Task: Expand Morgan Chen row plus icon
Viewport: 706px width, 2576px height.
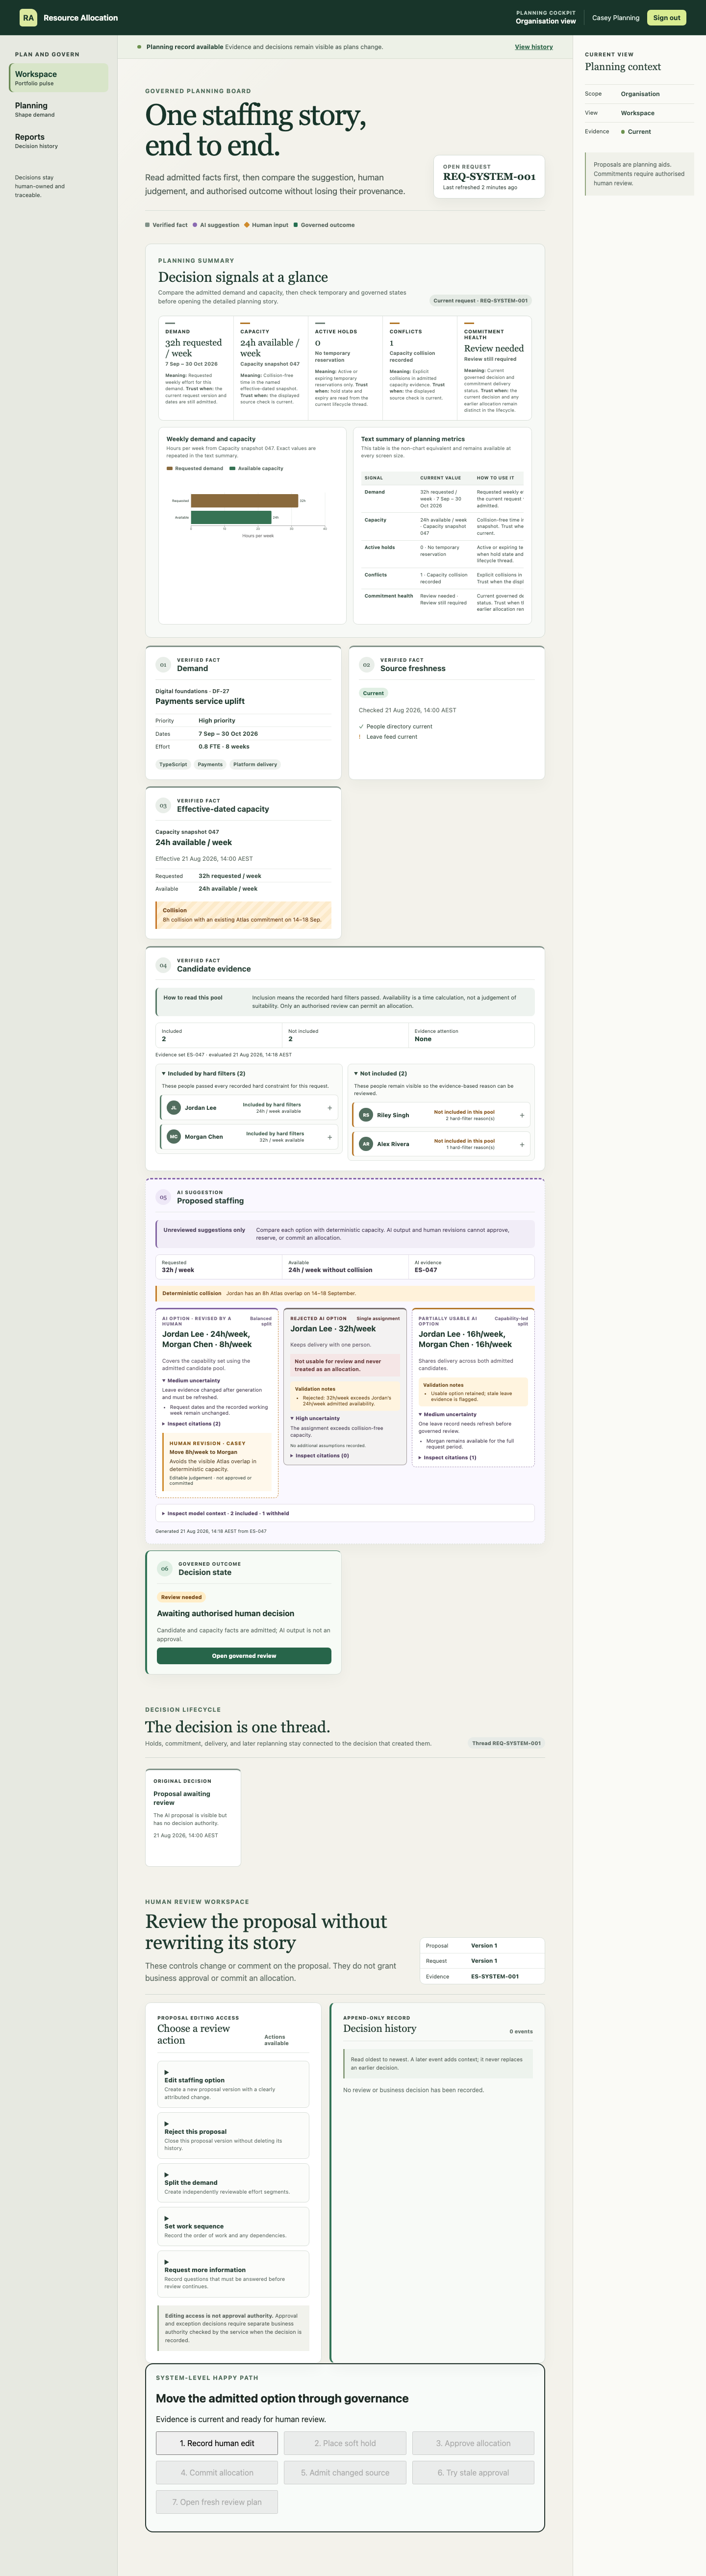Action: [x=330, y=1137]
